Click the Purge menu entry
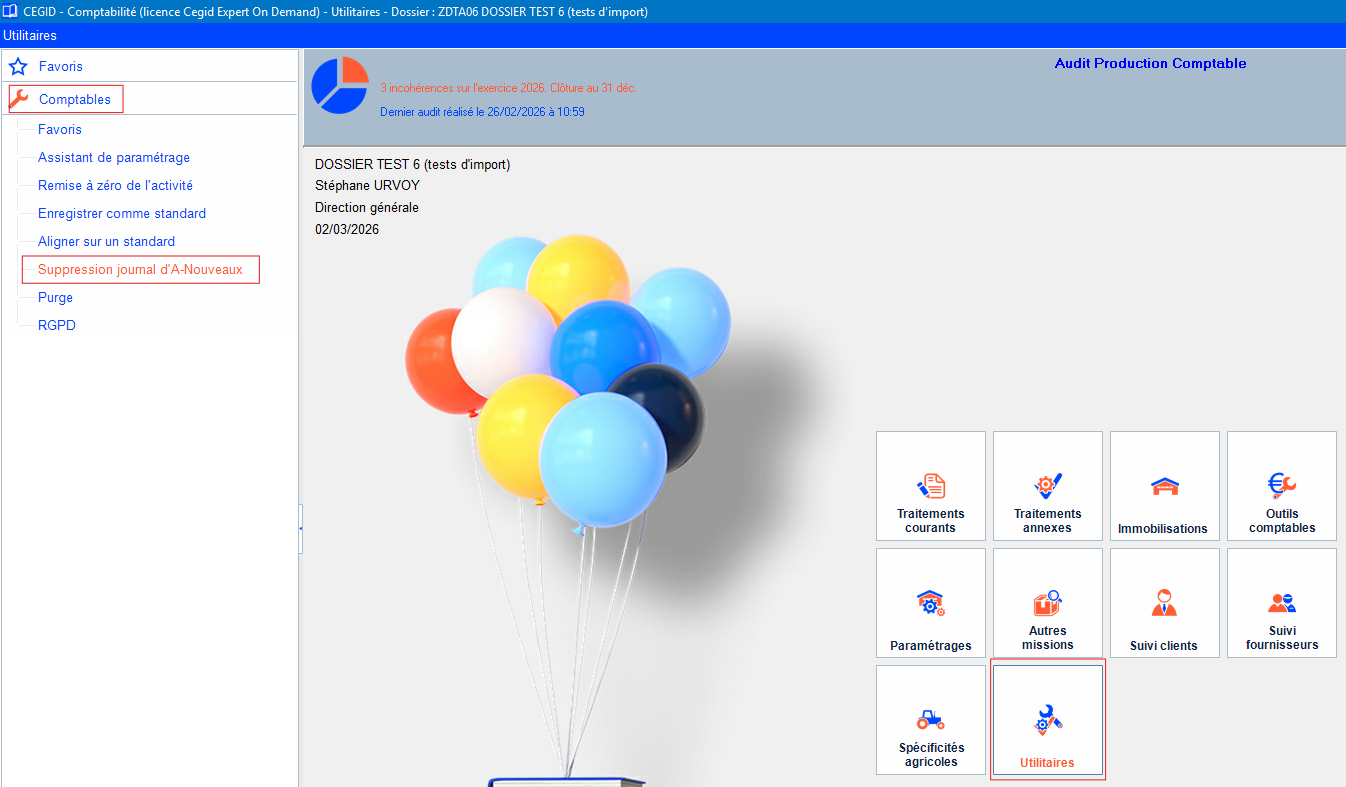This screenshot has width=1346, height=787. [55, 297]
